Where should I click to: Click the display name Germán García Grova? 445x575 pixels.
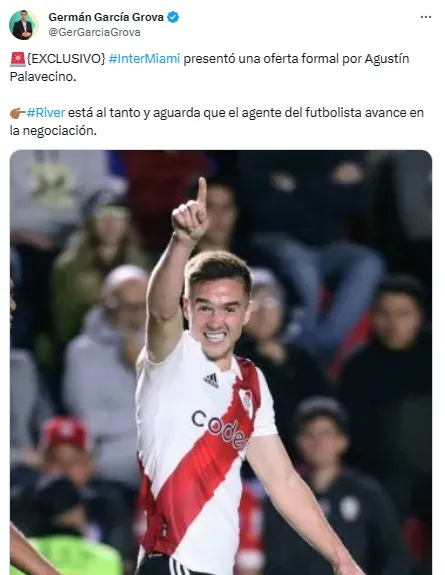pyautogui.click(x=106, y=17)
